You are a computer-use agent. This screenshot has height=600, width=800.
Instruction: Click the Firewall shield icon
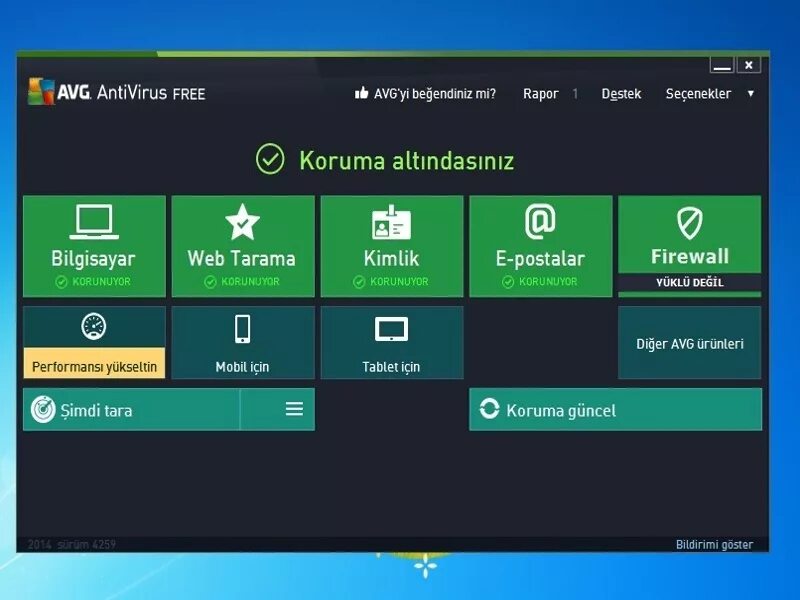[x=690, y=223]
